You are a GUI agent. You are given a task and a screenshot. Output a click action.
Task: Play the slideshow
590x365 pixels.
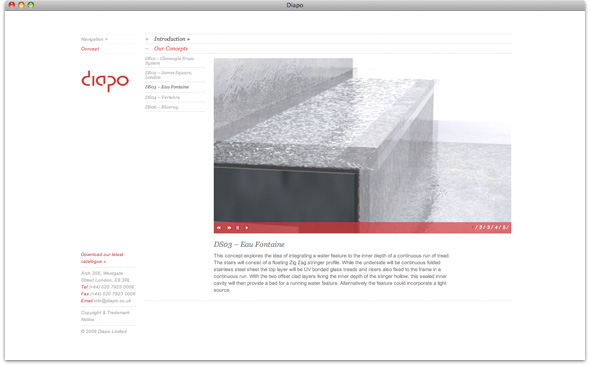pos(247,228)
